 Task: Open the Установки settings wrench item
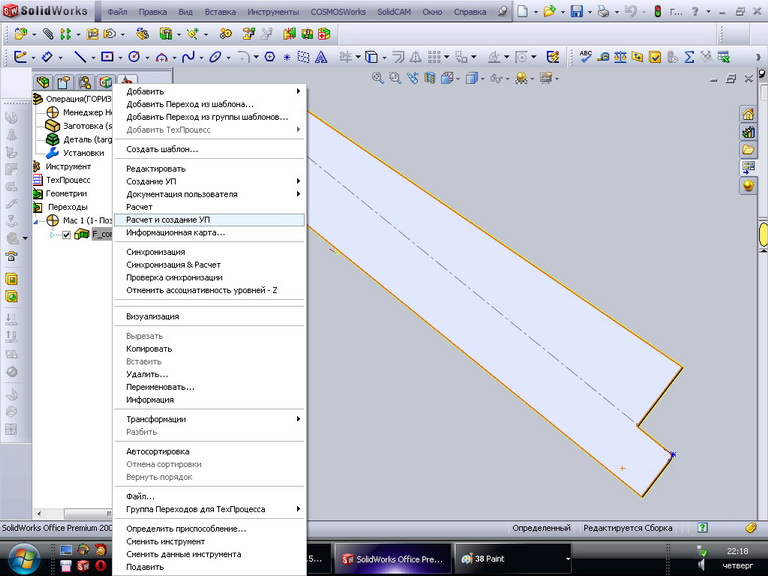click(x=83, y=153)
